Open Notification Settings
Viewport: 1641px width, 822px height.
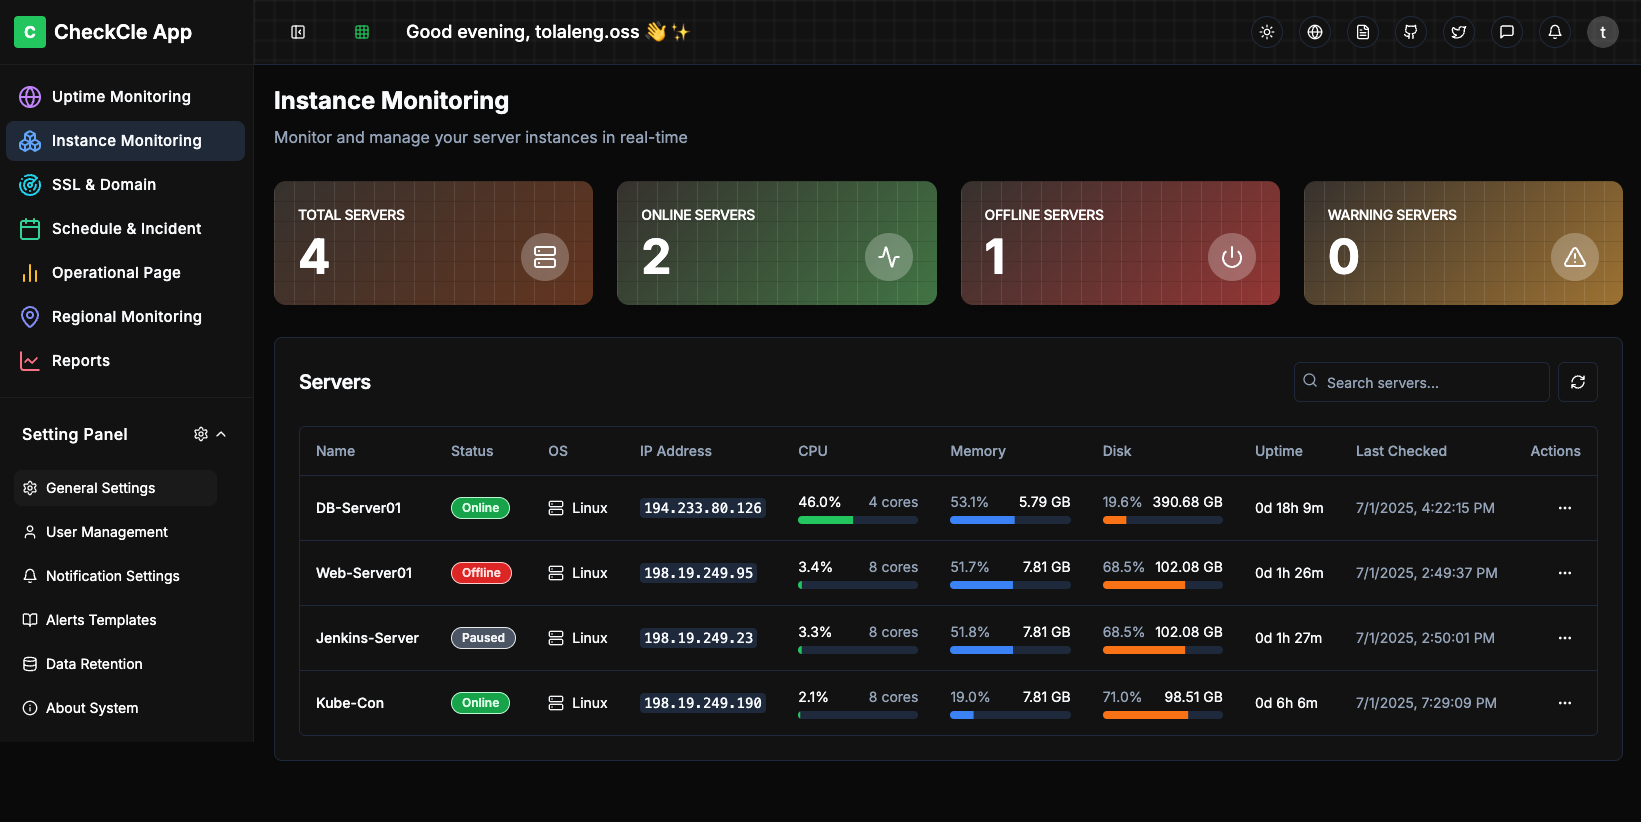point(113,576)
